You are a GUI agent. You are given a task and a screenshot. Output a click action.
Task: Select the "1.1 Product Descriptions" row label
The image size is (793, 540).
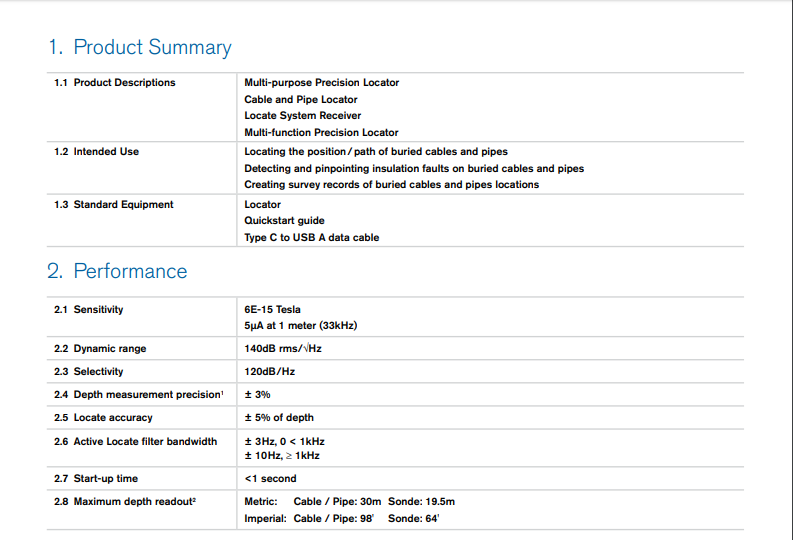click(115, 83)
